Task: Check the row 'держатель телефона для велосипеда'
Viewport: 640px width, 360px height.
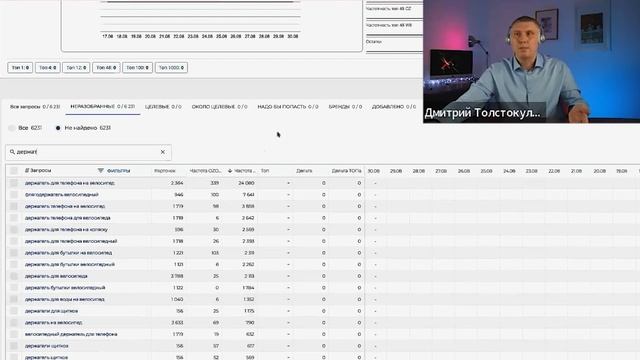Action: [14, 218]
